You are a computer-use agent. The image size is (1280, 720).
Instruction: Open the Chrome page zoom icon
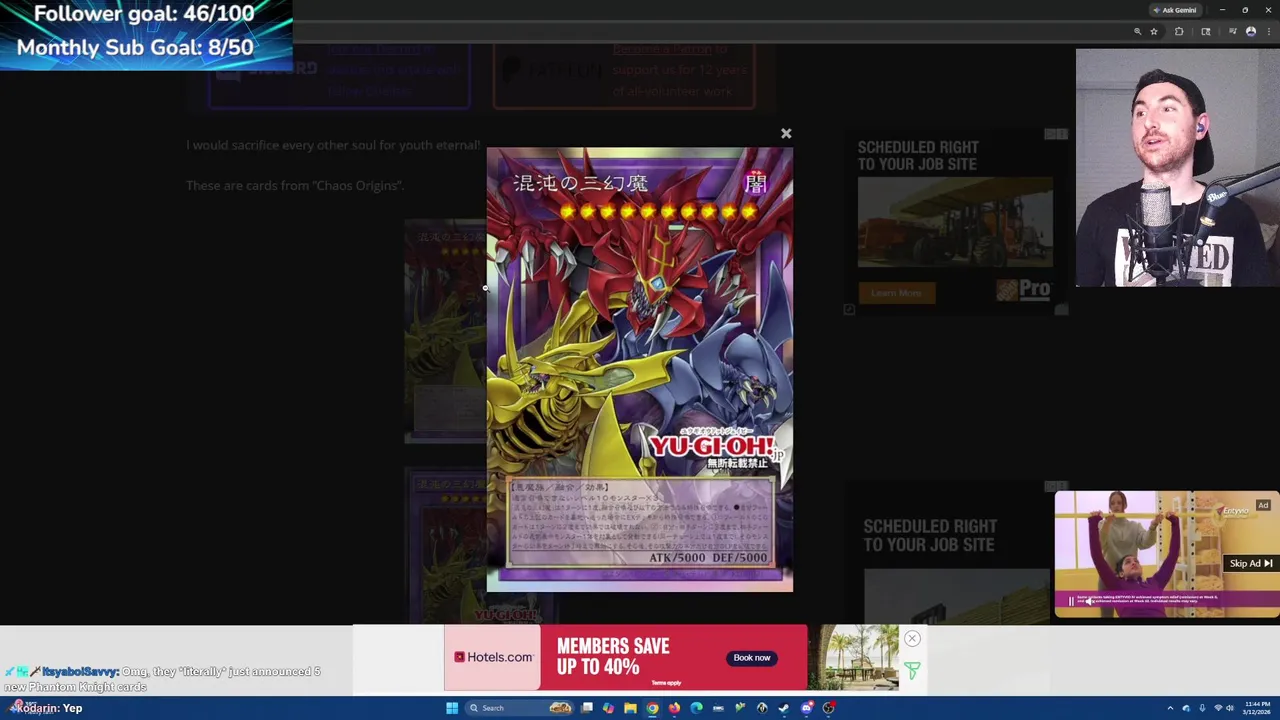coord(1137,31)
